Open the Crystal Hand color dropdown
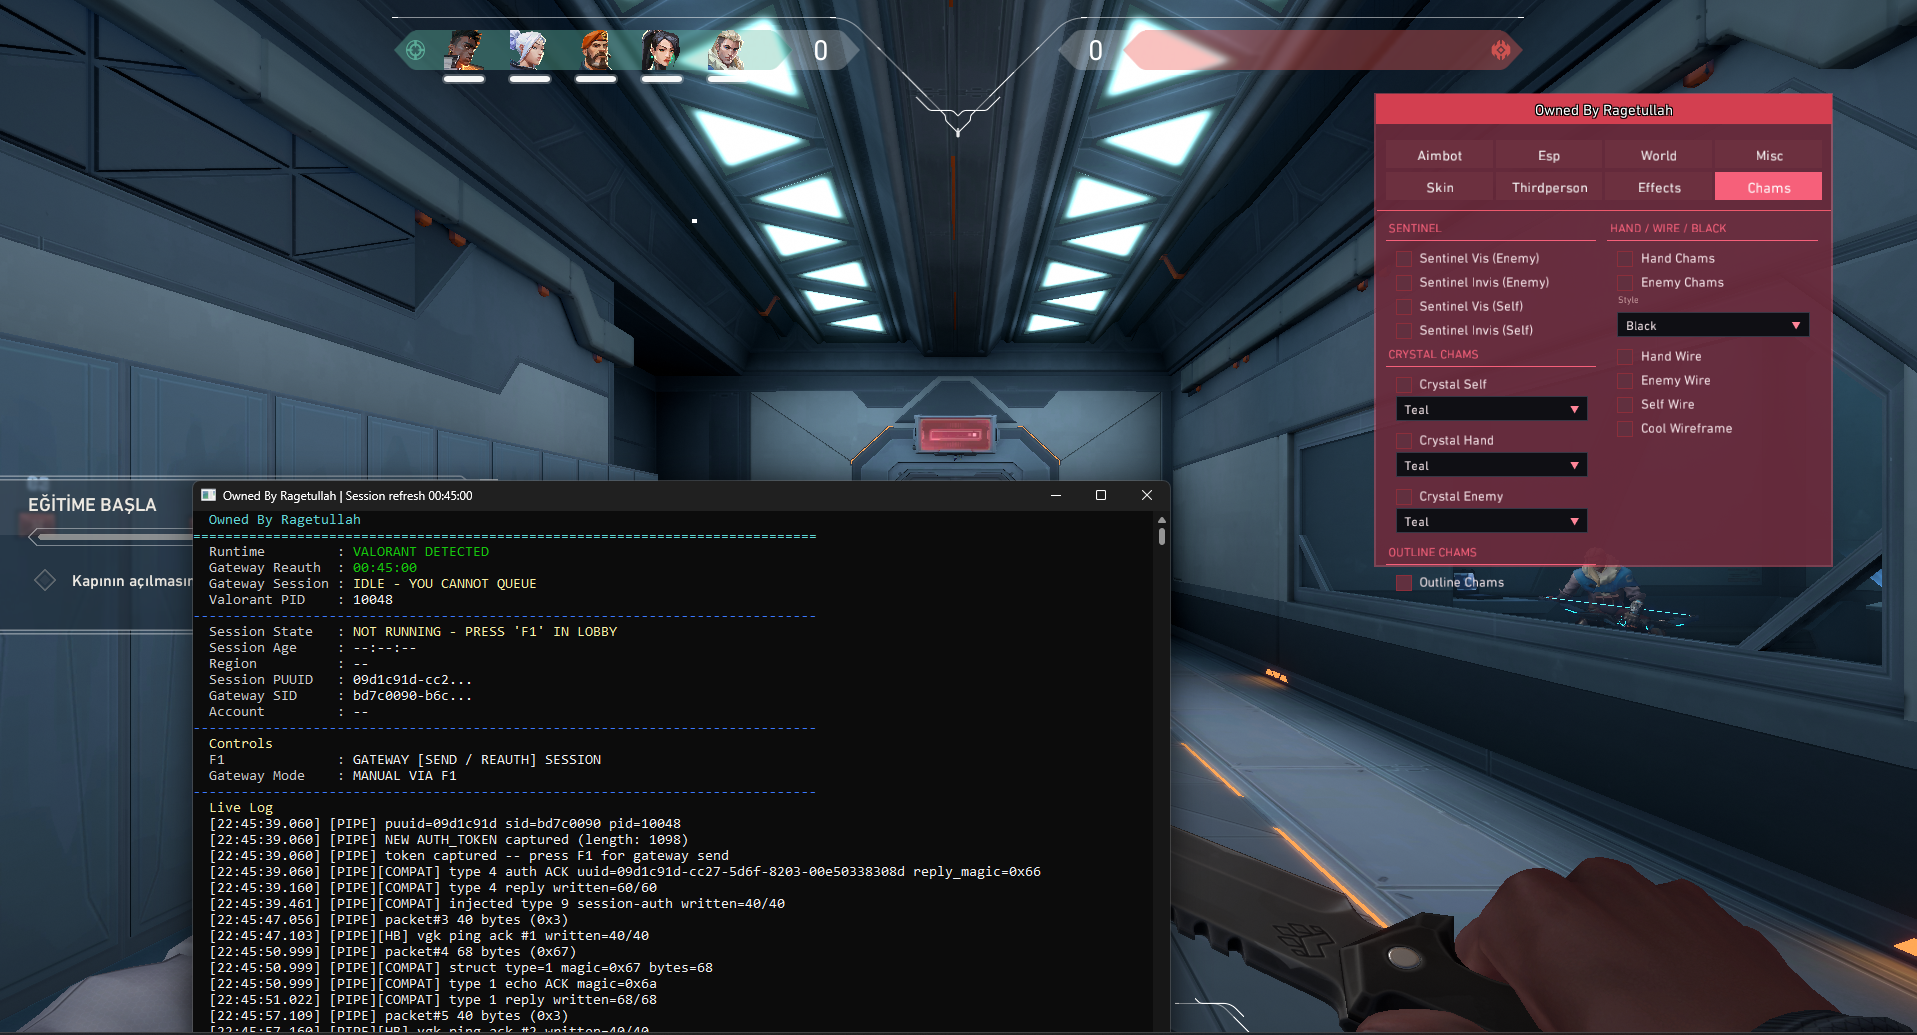Screen dimensions: 1917x1035 (1491, 465)
